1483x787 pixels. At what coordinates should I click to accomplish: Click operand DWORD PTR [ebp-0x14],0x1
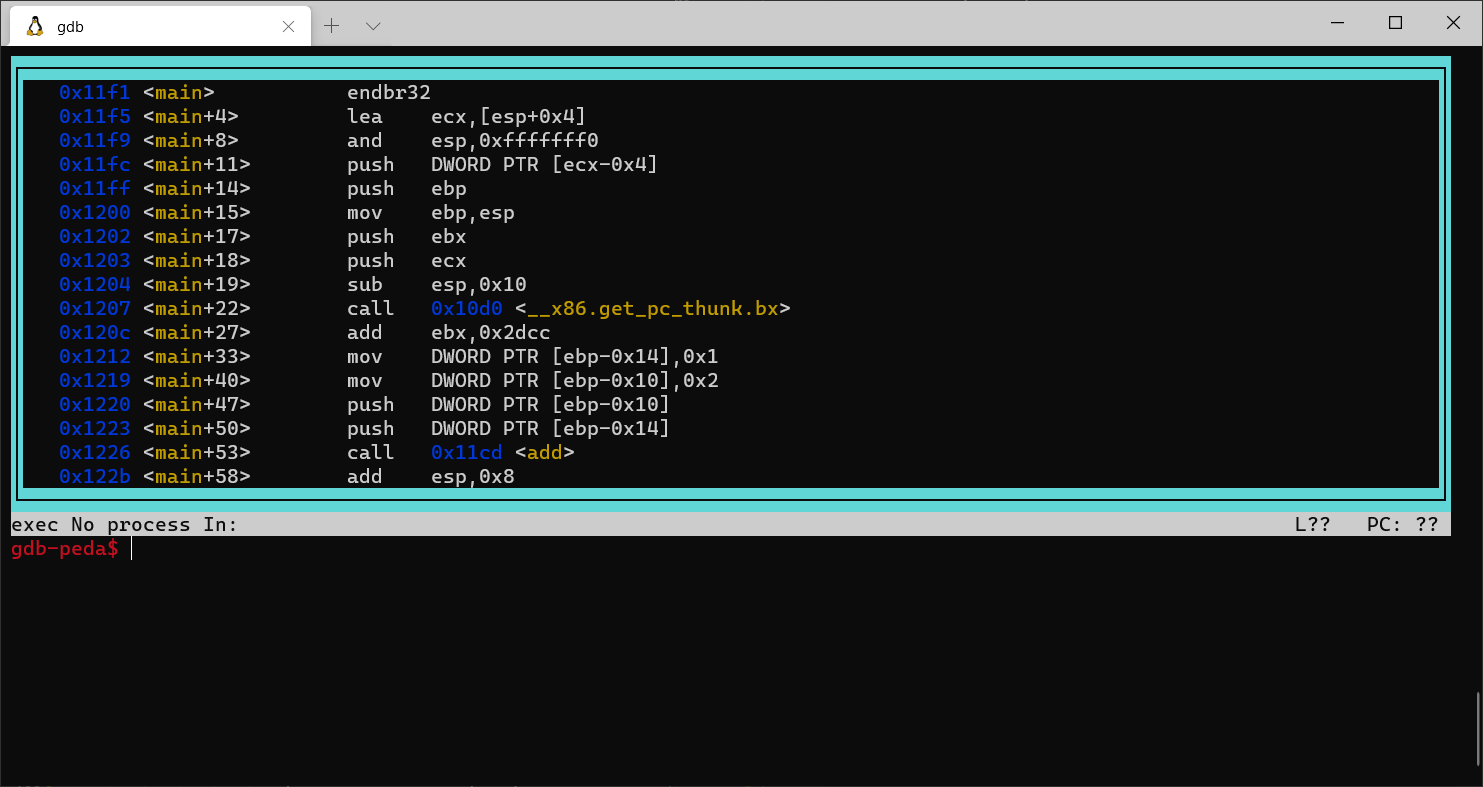(x=575, y=356)
